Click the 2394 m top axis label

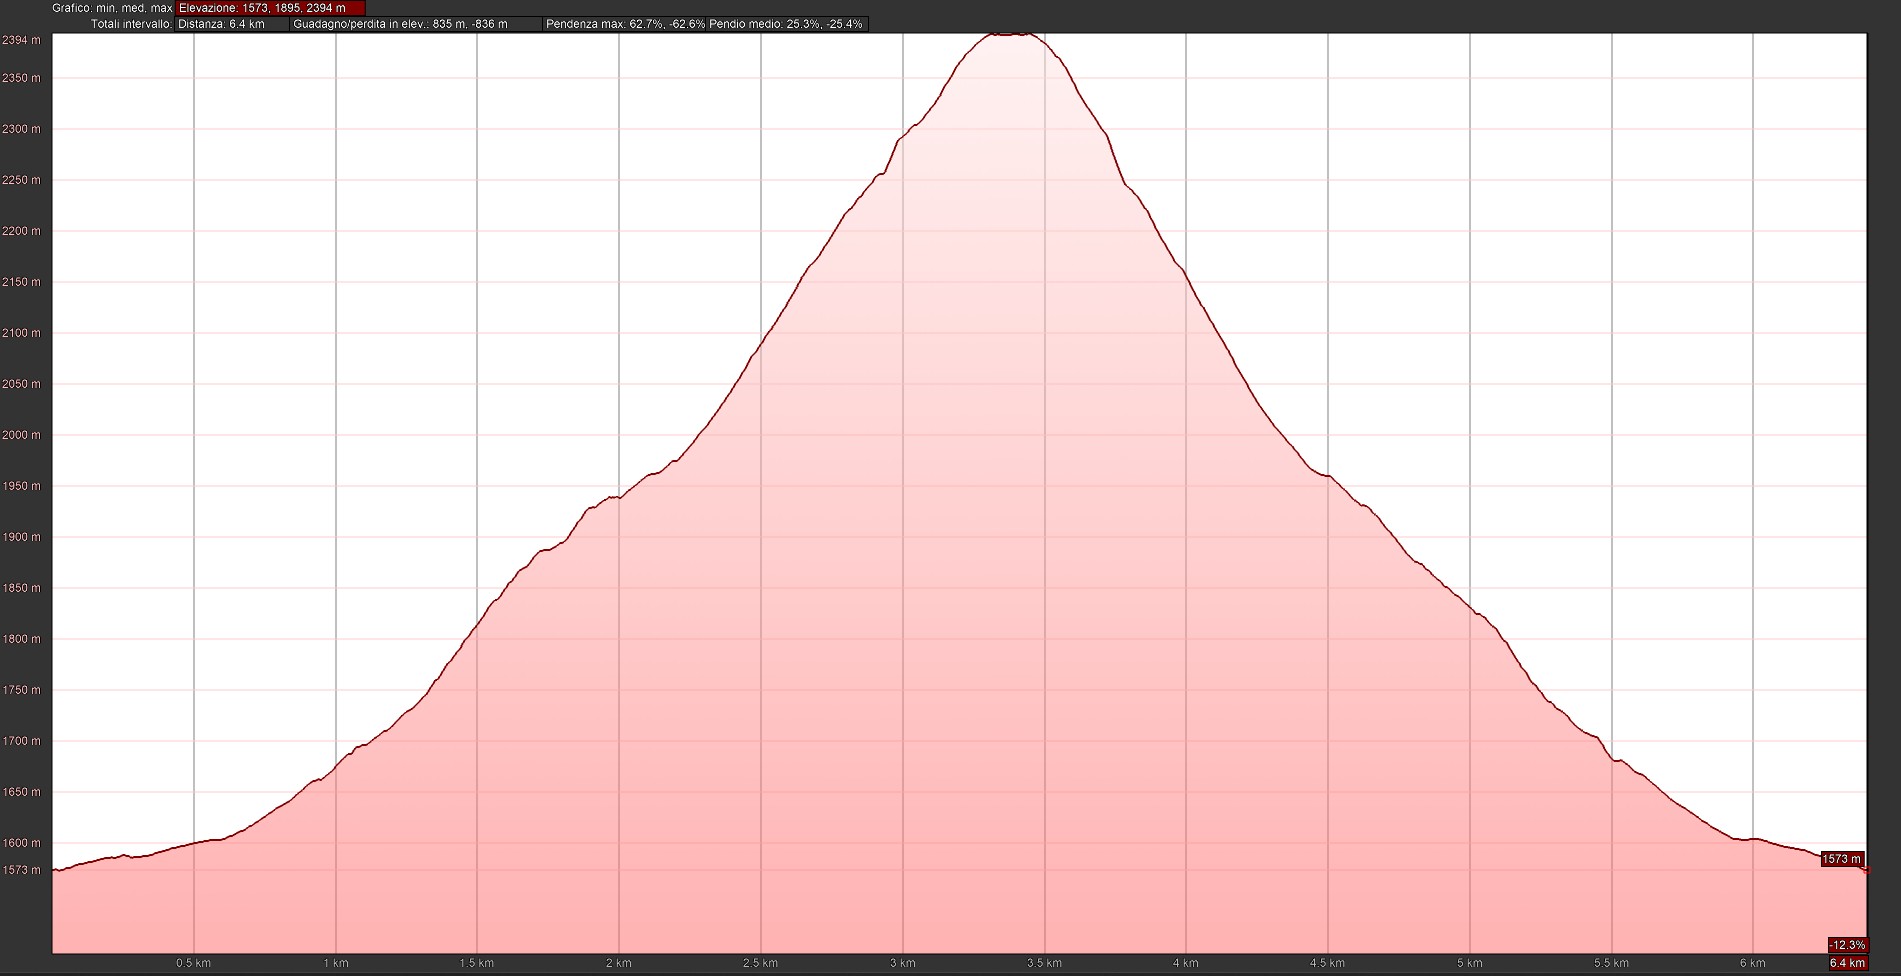pyautogui.click(x=21, y=41)
